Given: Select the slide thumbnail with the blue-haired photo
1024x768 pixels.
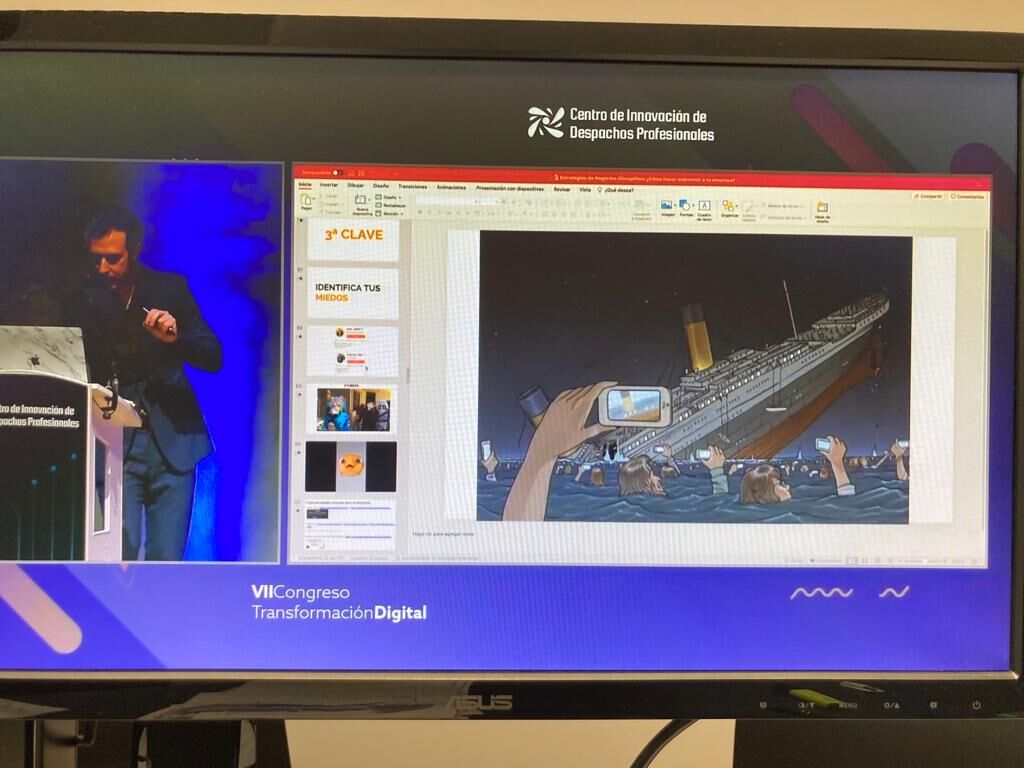Looking at the screenshot, I should pyautogui.click(x=352, y=409).
